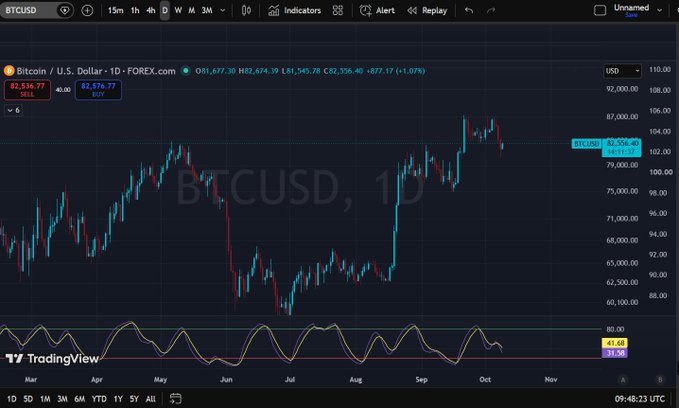Image resolution: width=679 pixels, height=408 pixels.
Task: Click the 82,536.77 SELL button
Action: tap(27, 90)
